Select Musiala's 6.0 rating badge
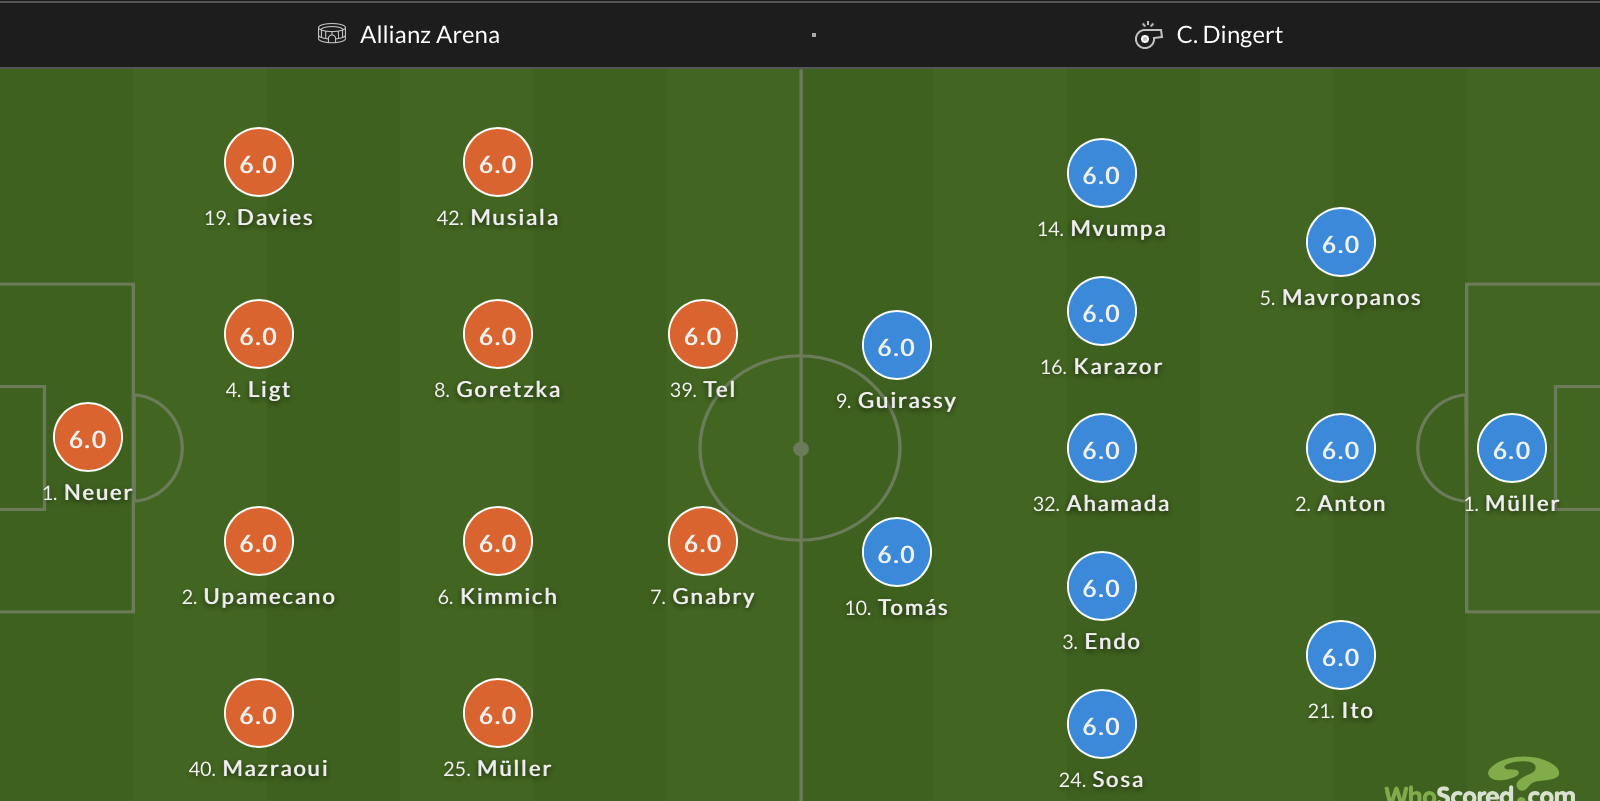Screen dimensions: 1600x801 tap(498, 163)
